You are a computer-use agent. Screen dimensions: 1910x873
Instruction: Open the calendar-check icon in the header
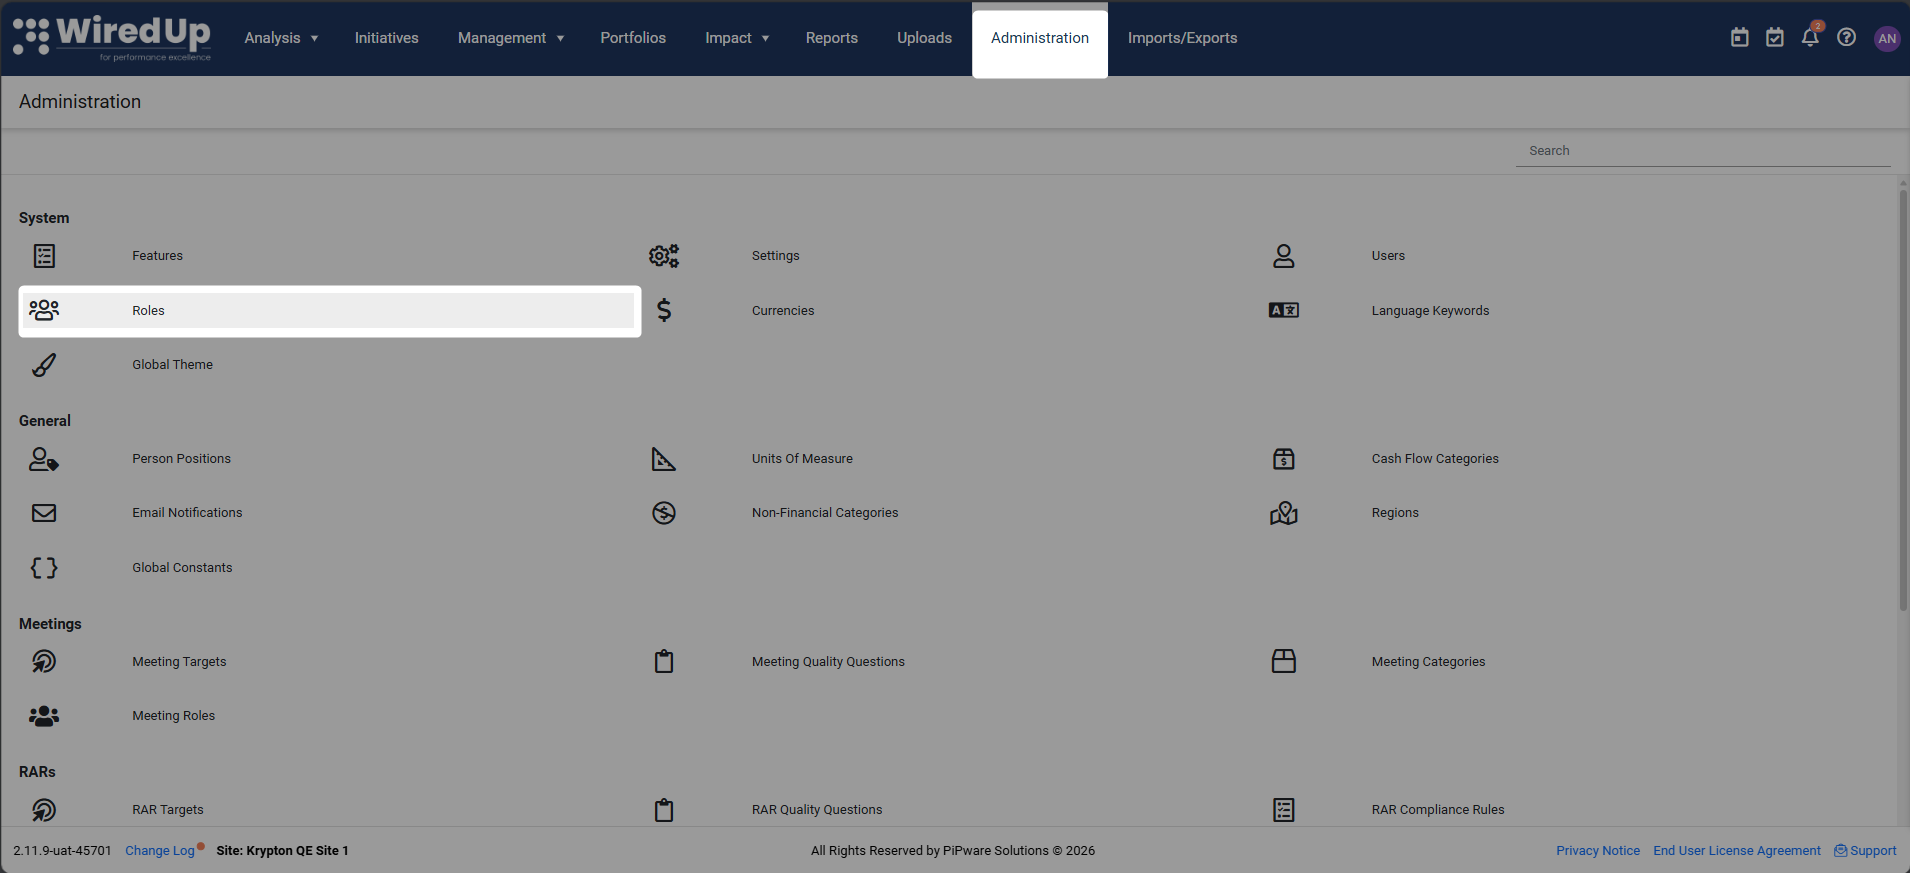1775,37
